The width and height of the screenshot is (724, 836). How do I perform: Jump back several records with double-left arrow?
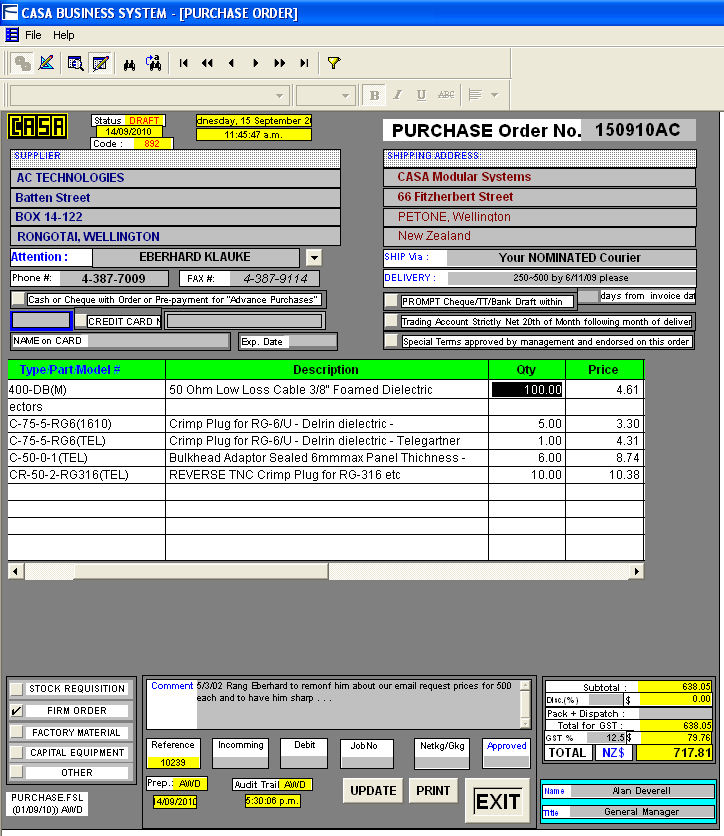point(207,63)
